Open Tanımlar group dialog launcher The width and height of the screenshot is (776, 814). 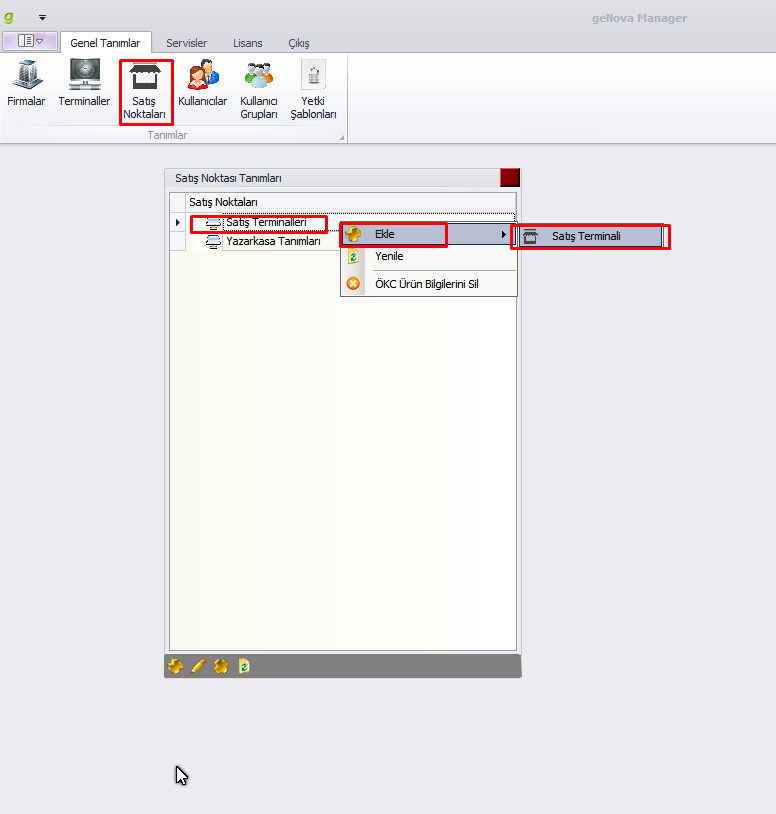[342, 138]
